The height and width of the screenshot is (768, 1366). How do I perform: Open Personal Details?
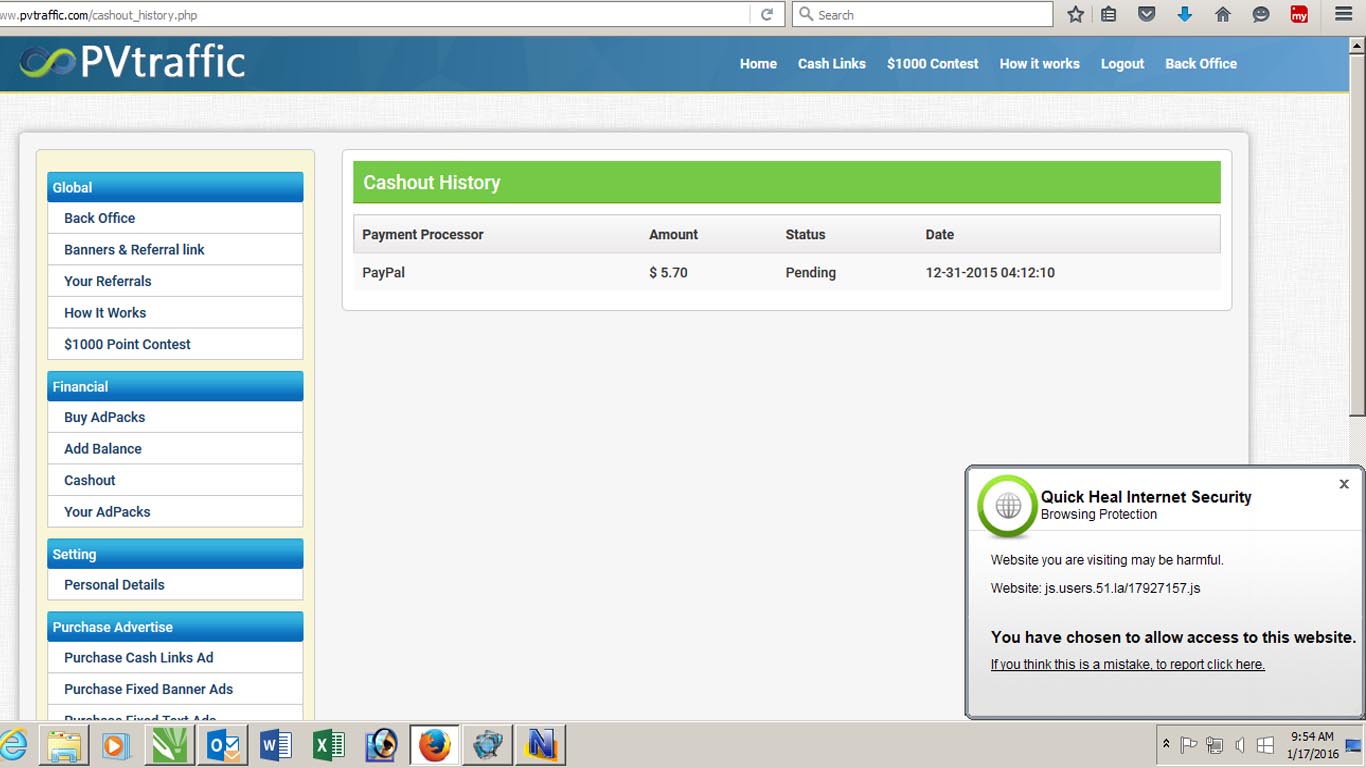(175, 585)
